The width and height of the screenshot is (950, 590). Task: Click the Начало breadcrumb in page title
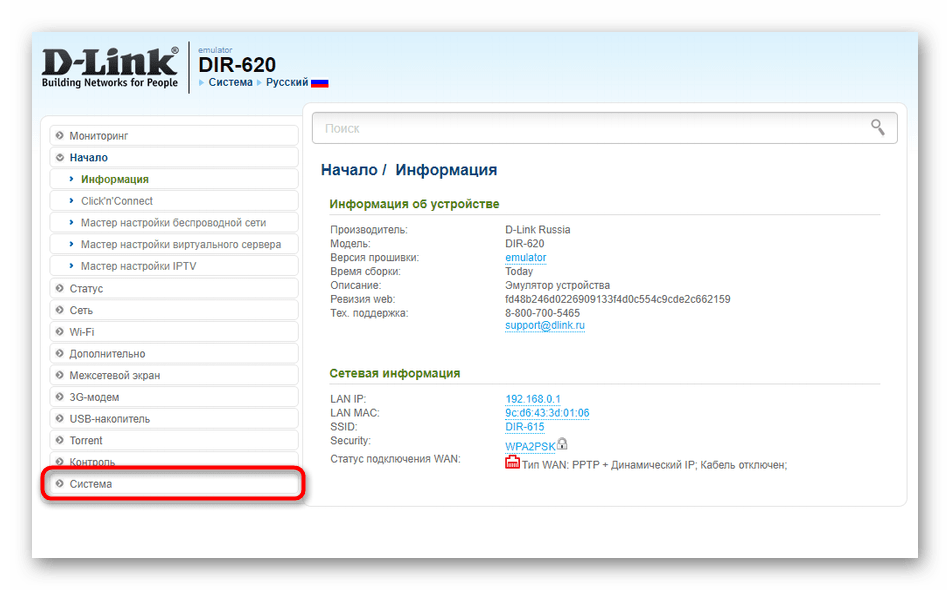[x=349, y=170]
